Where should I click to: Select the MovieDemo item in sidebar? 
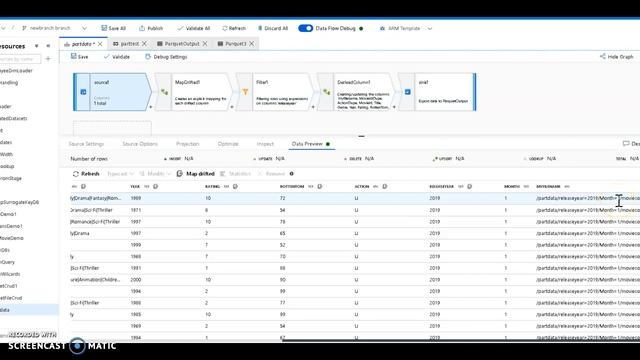tap(12, 238)
